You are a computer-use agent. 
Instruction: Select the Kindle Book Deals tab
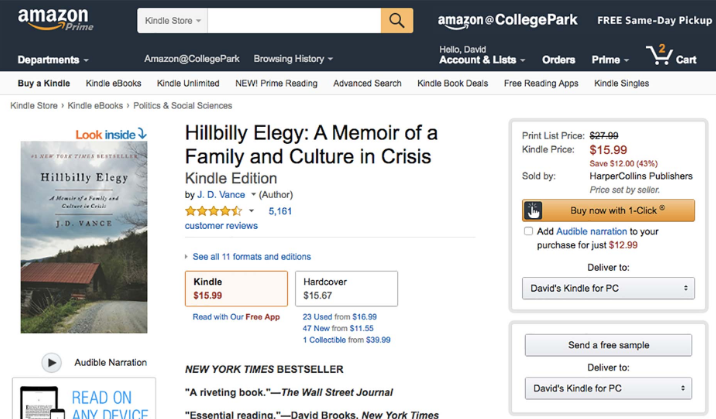pyautogui.click(x=452, y=83)
